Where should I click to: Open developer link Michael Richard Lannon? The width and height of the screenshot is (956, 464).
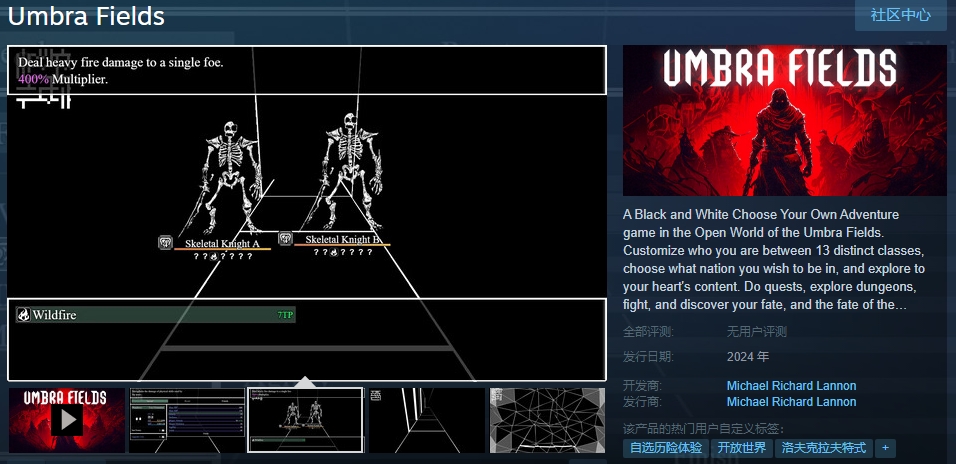coord(791,385)
